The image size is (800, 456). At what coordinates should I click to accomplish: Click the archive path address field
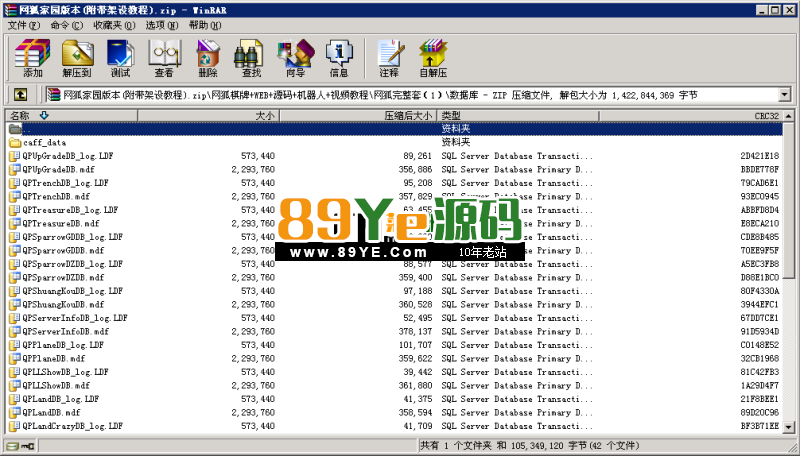(x=412, y=94)
